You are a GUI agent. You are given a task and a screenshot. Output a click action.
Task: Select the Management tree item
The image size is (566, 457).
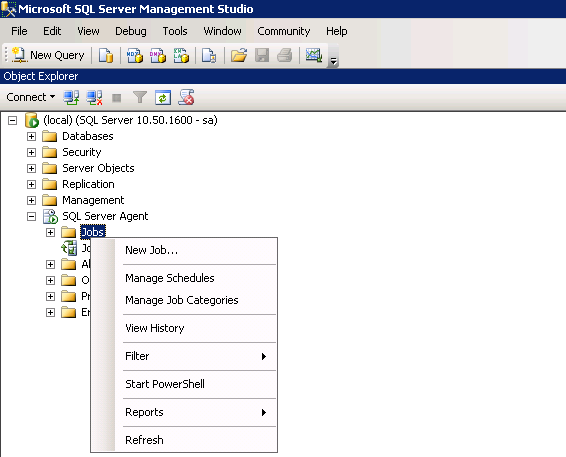(x=93, y=200)
